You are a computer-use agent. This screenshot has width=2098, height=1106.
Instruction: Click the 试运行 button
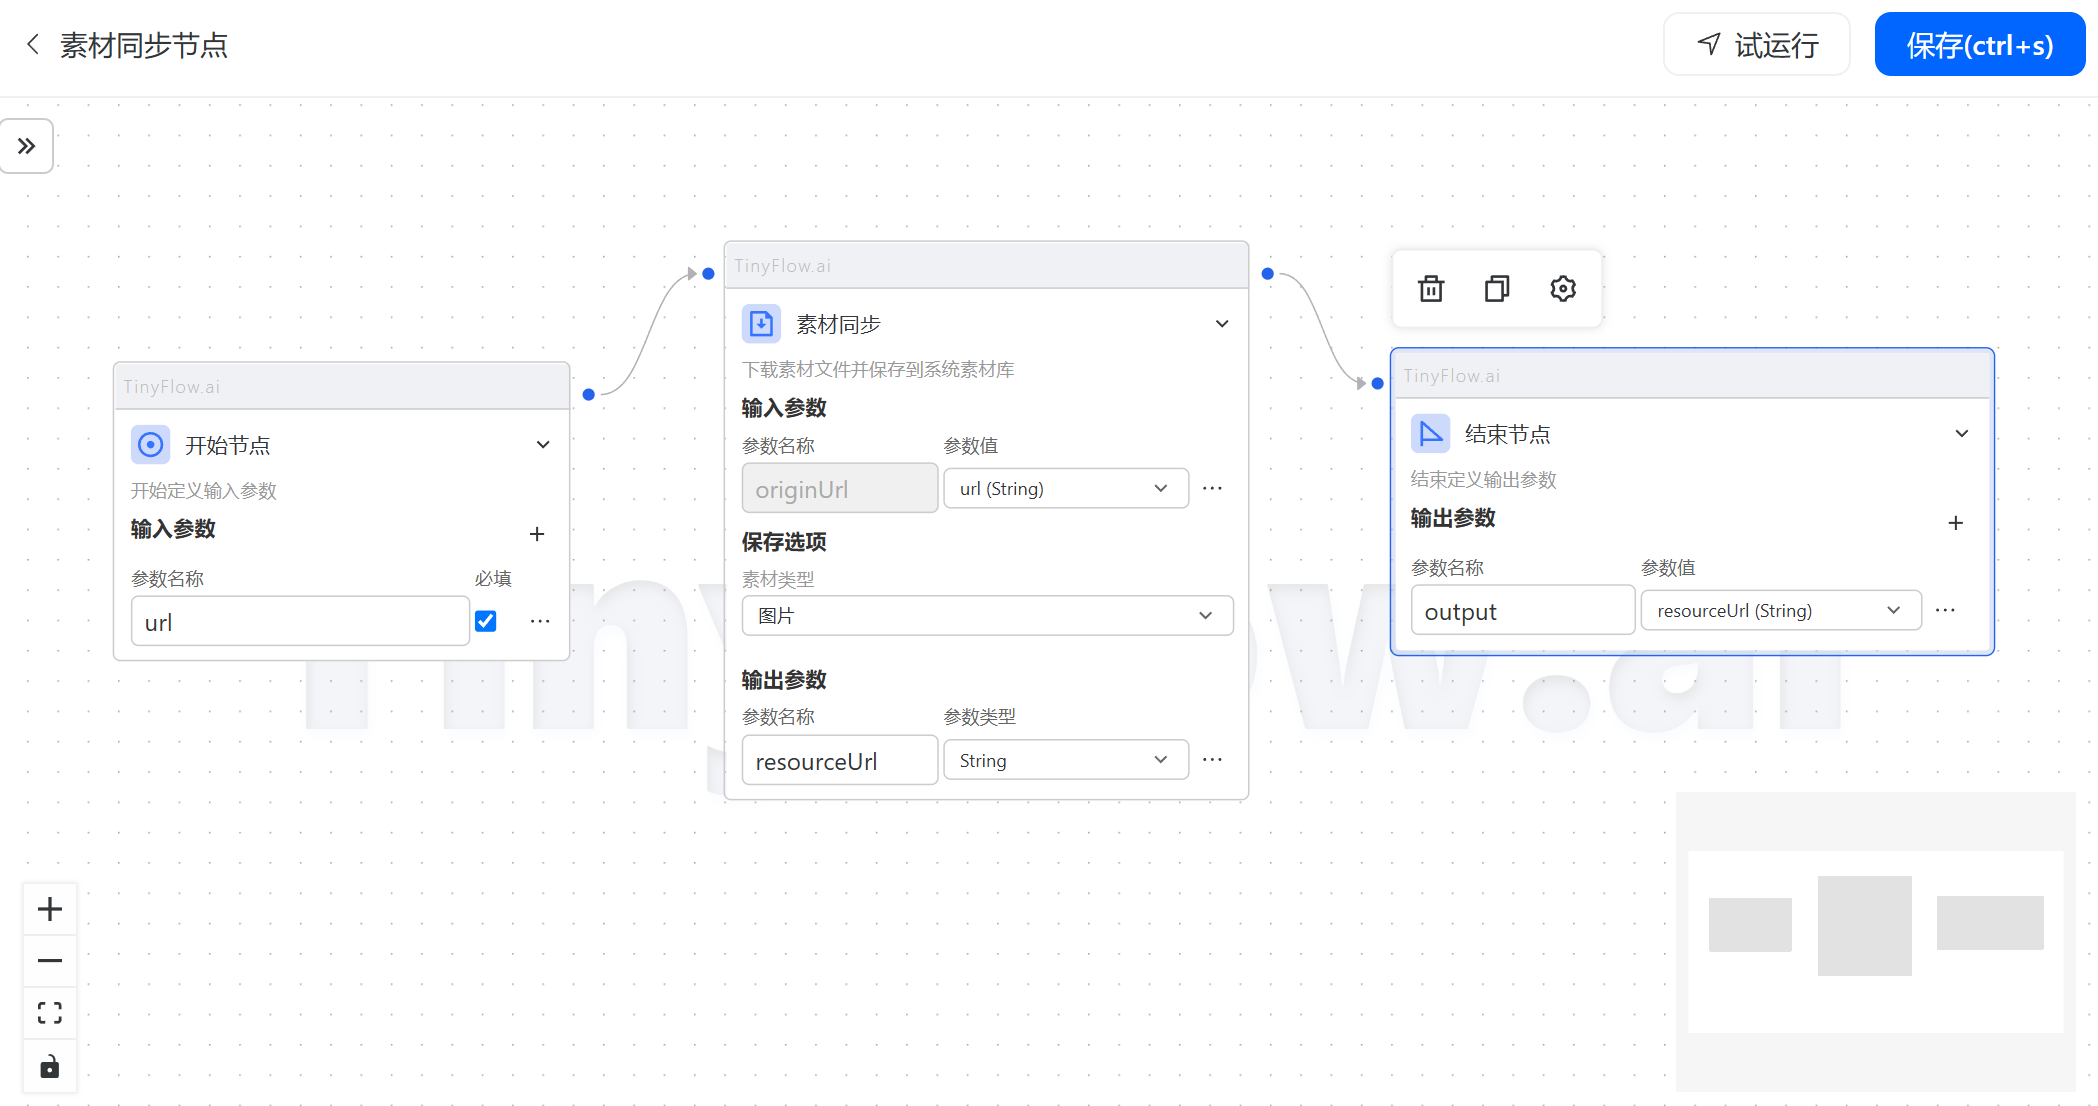pos(1757,45)
